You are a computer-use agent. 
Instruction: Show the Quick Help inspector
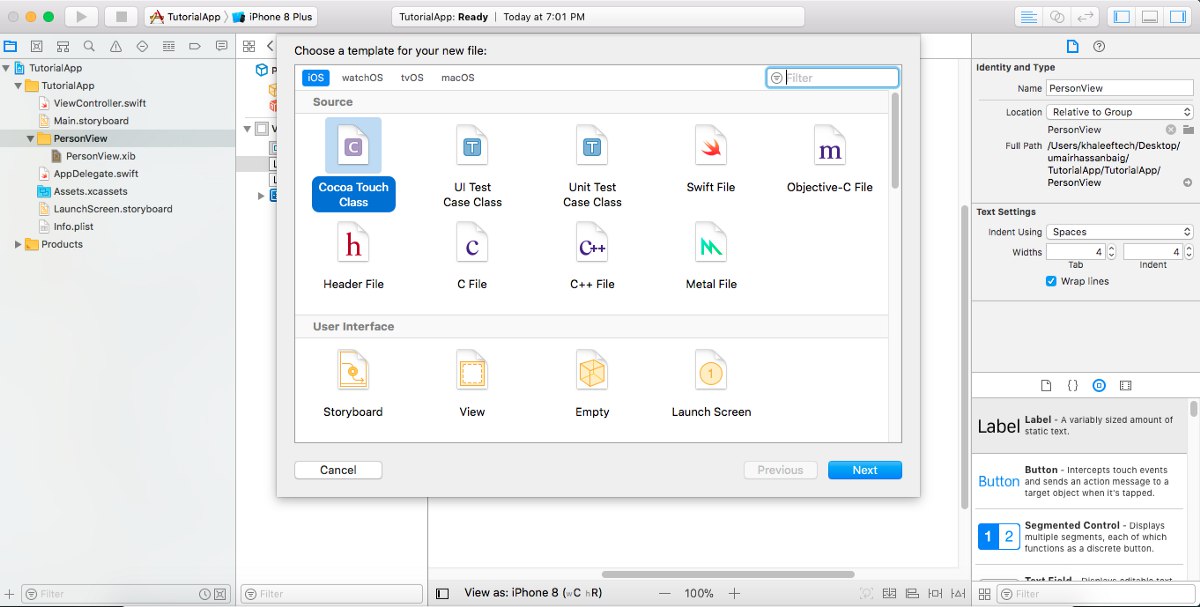click(1099, 46)
